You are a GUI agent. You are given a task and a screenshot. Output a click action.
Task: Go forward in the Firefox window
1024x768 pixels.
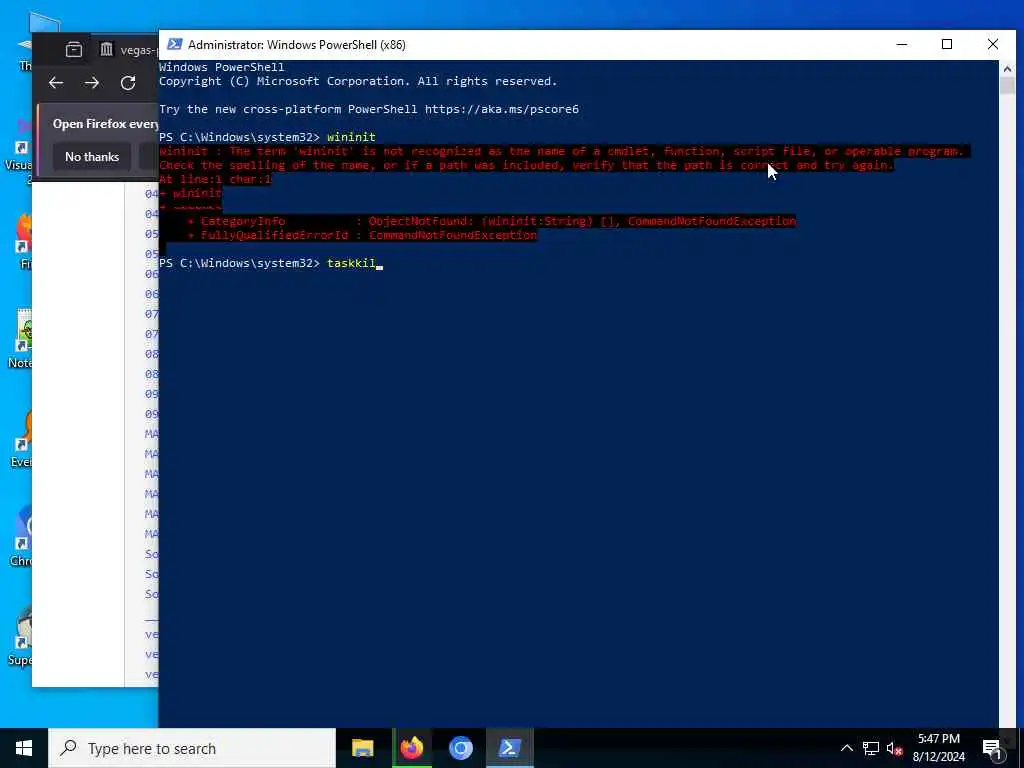tap(92, 82)
